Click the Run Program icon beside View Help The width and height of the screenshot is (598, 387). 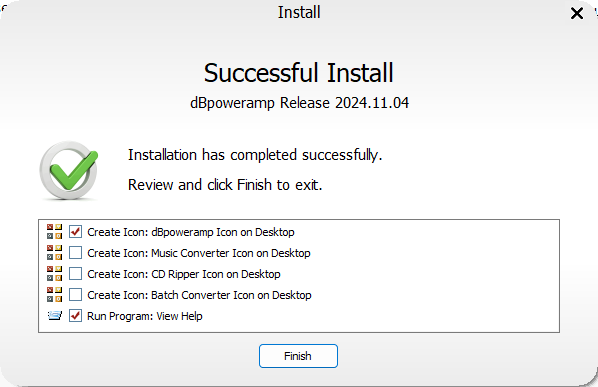[x=55, y=316]
